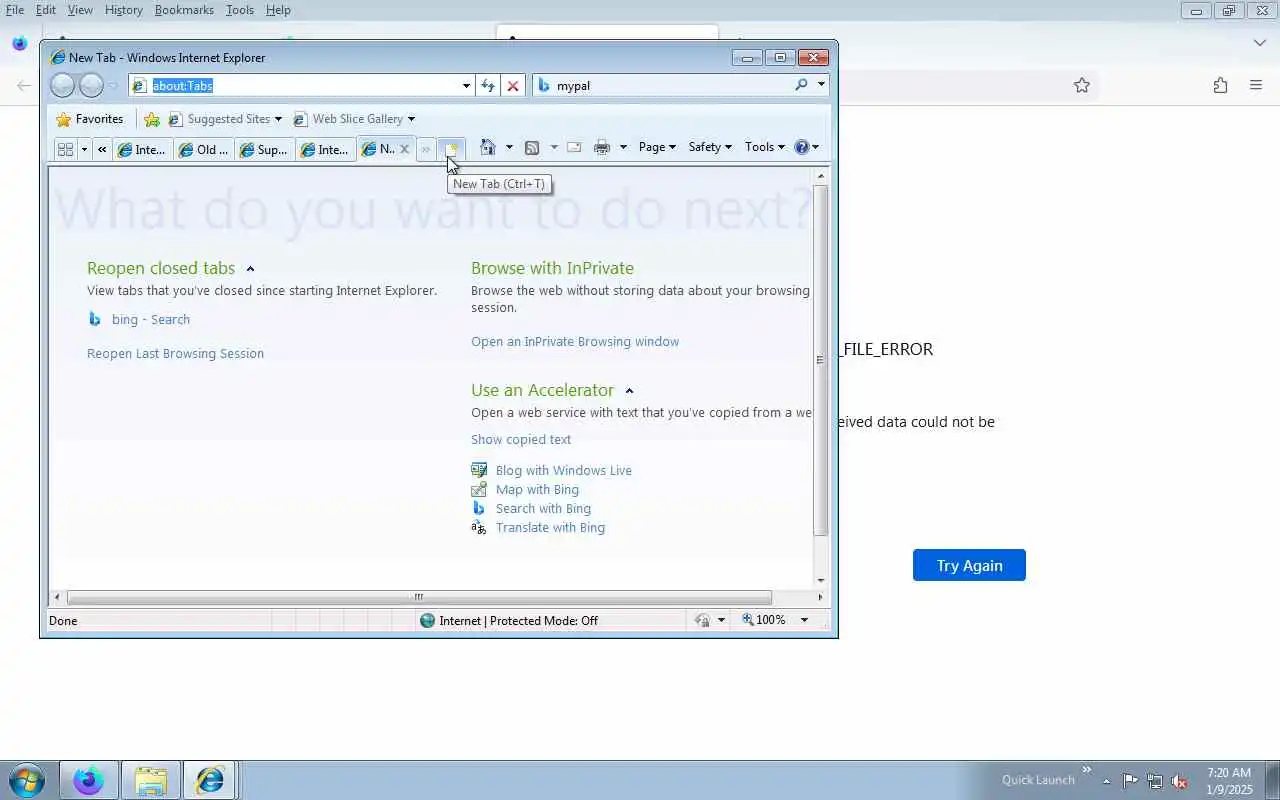Open Firefox extensions puzzle icon
The image size is (1280, 800).
1220,86
